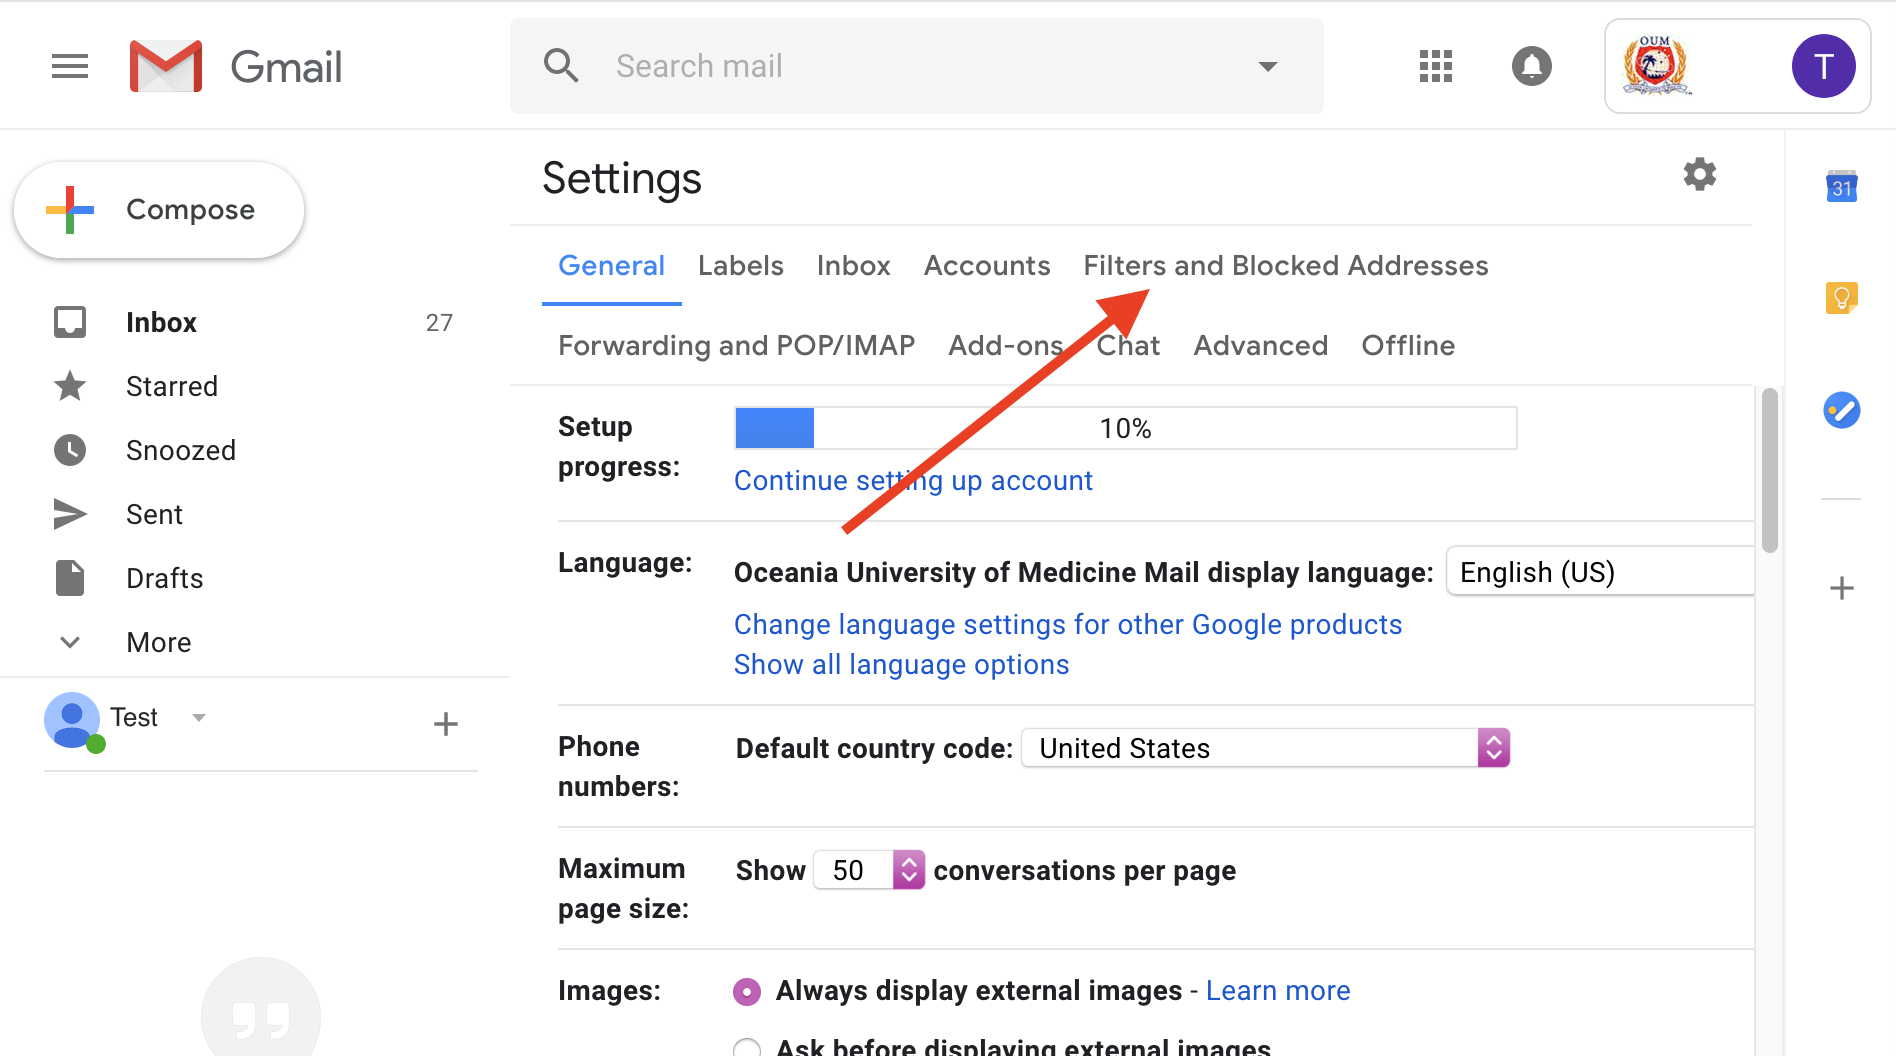Screen dimensions: 1896x1056
Task: Open the settings gear icon
Action: pyautogui.click(x=1699, y=175)
